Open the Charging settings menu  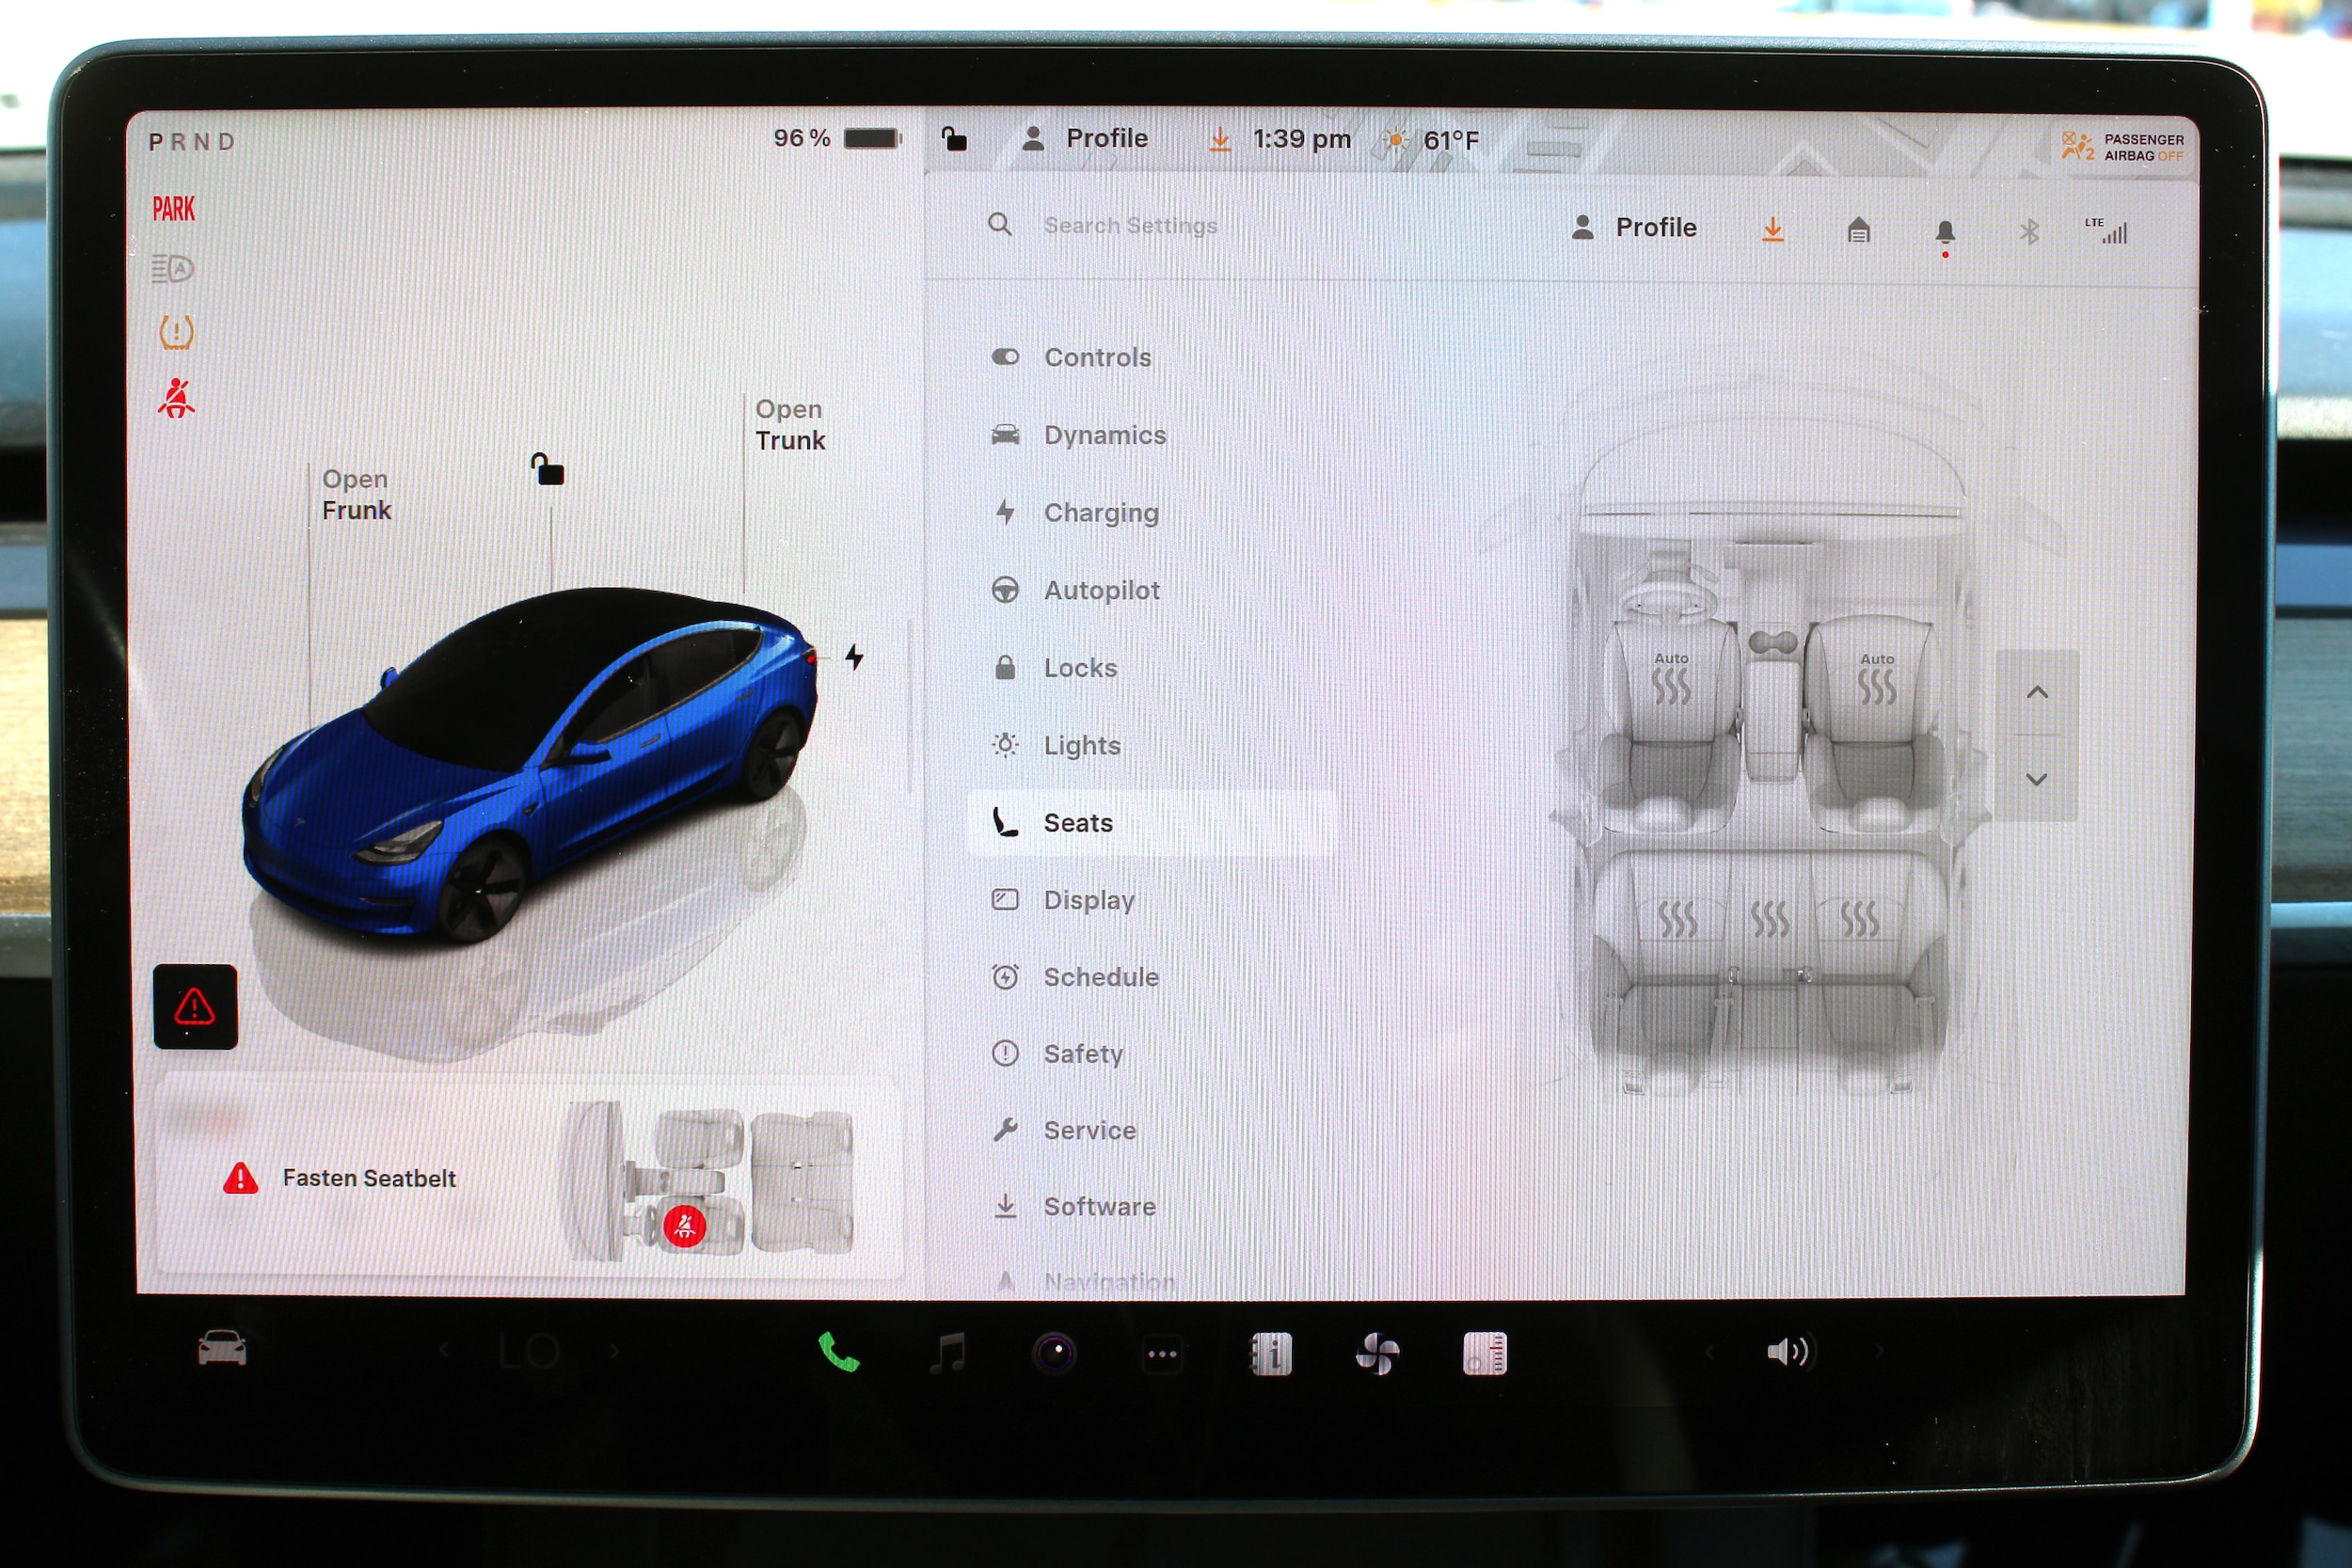tap(1100, 513)
